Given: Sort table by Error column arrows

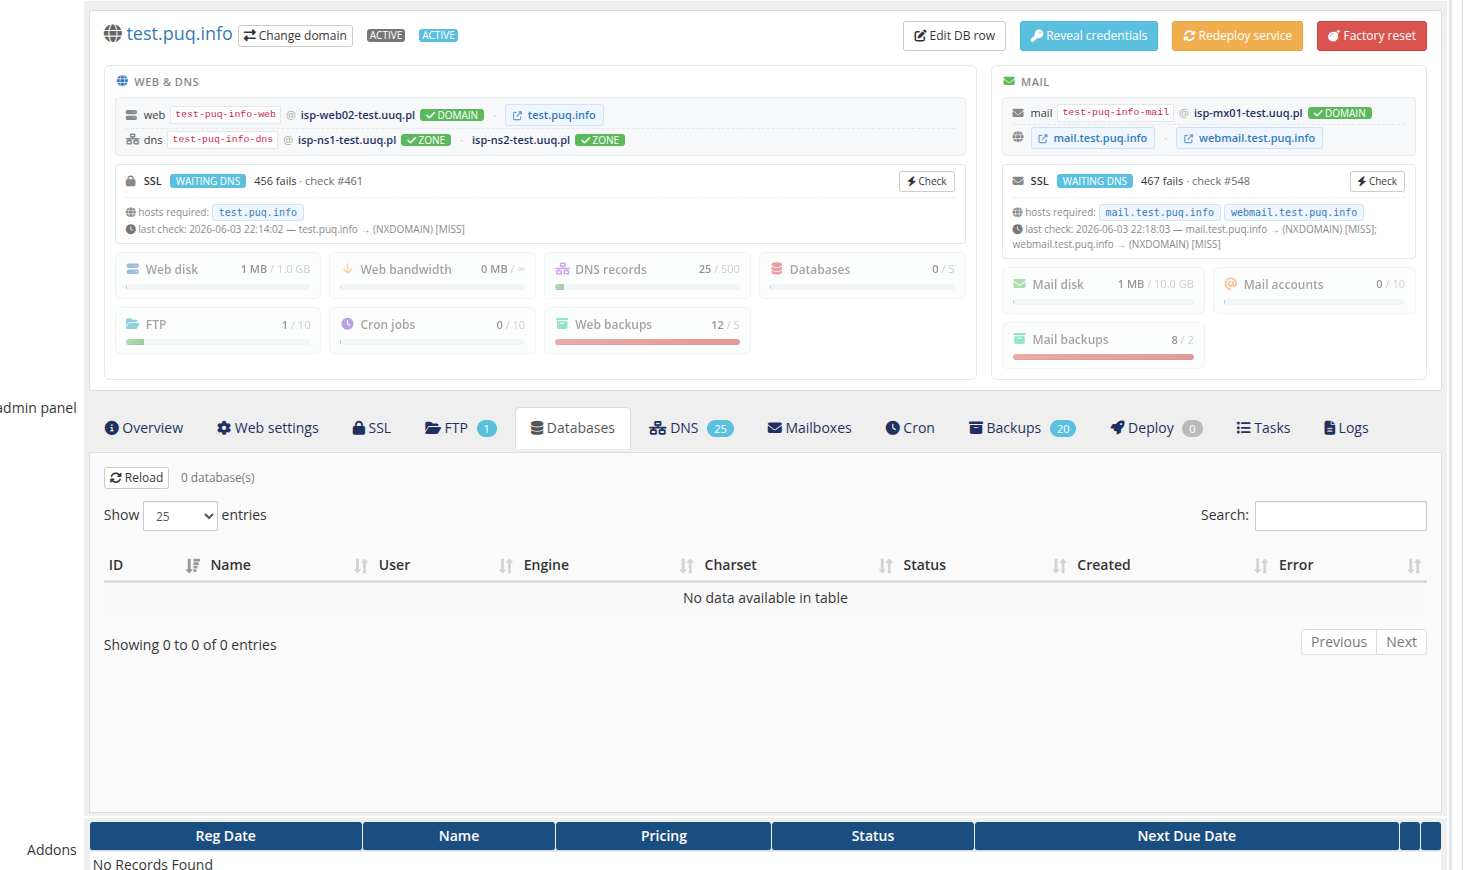Looking at the screenshot, I should [1414, 566].
